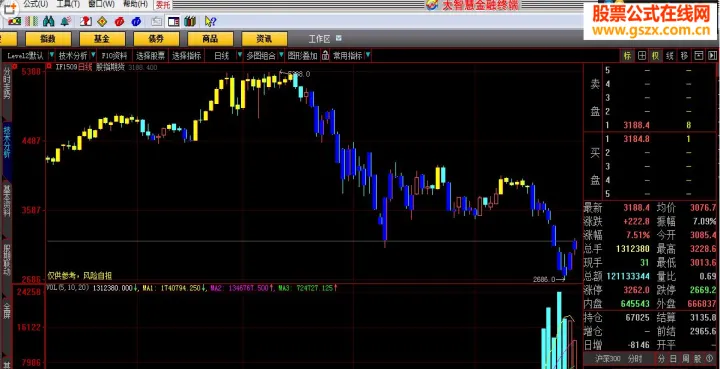Screen dimensions: 720x369
Task: Open the 工具(T) menu
Action: pyautogui.click(x=68, y=4)
